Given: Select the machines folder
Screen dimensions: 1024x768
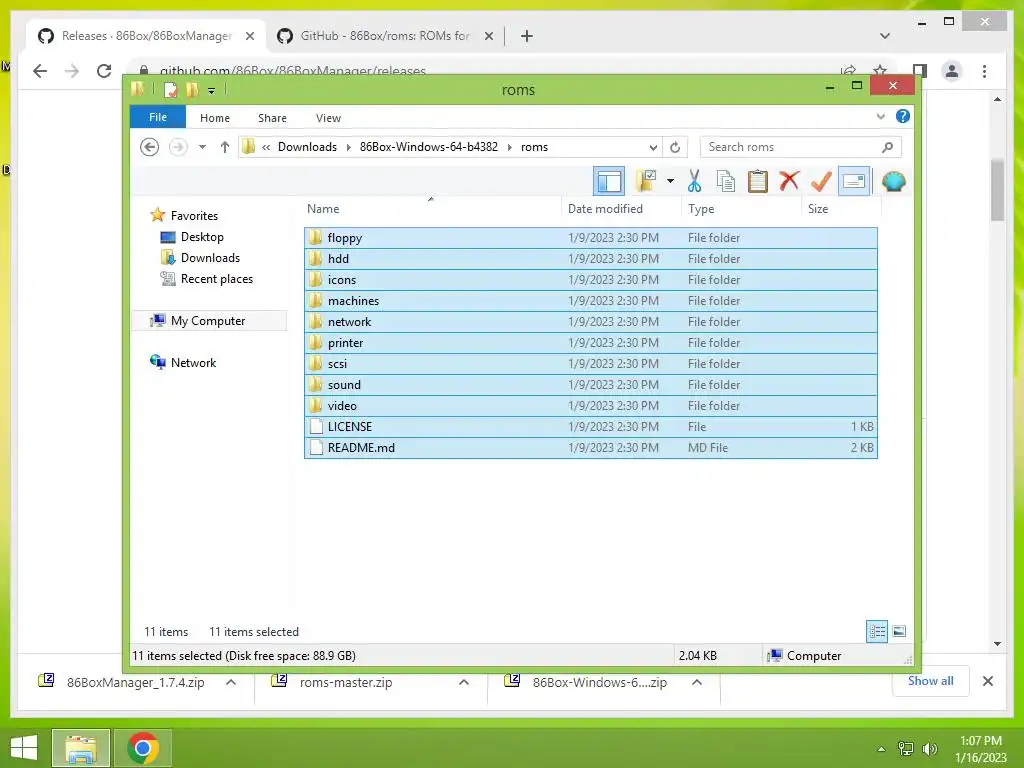Looking at the screenshot, I should [x=590, y=300].
